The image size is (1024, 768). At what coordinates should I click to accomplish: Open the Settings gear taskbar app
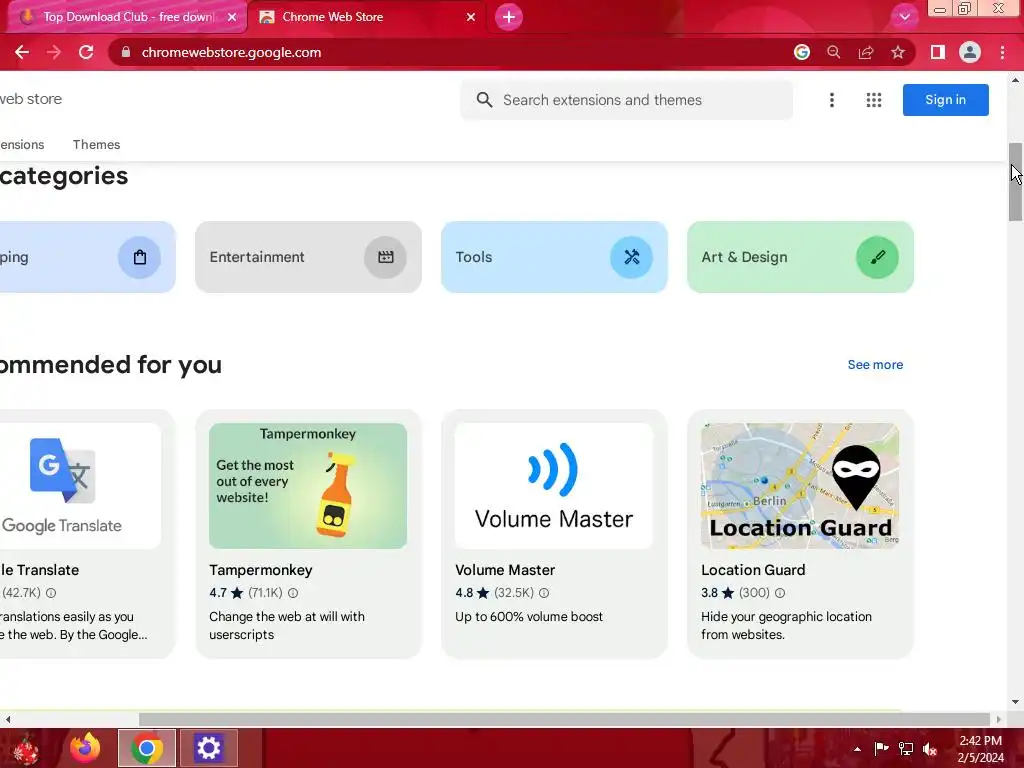point(208,748)
